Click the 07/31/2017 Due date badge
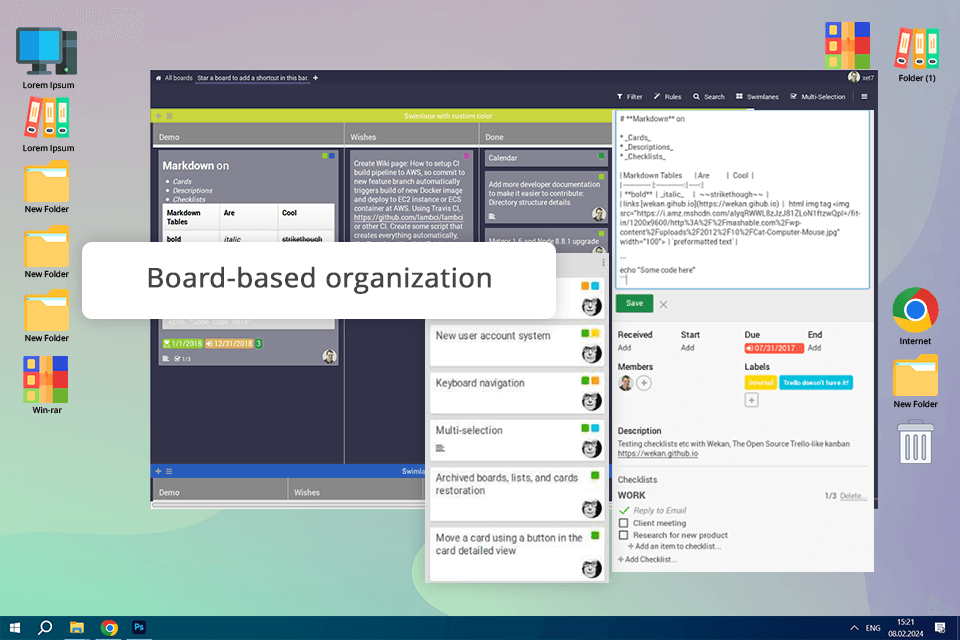Viewport: 960px width, 640px height. tap(773, 348)
